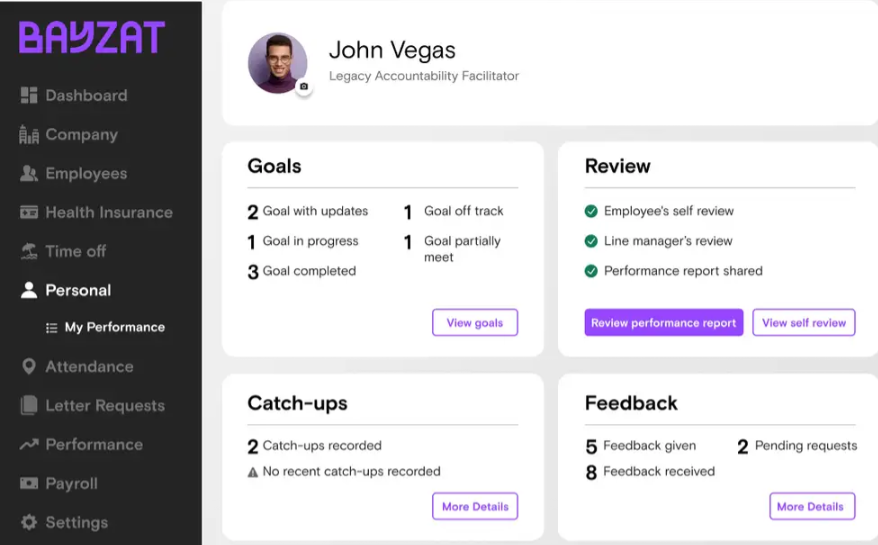Click the View goals button

475,323
